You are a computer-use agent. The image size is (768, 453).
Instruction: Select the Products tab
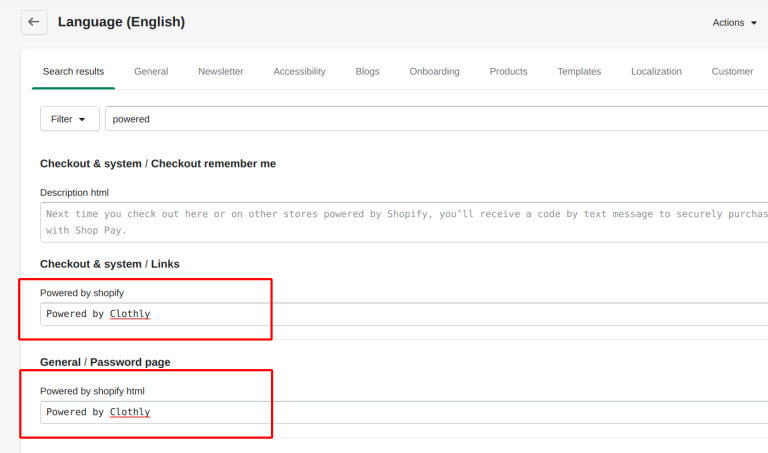pos(508,72)
